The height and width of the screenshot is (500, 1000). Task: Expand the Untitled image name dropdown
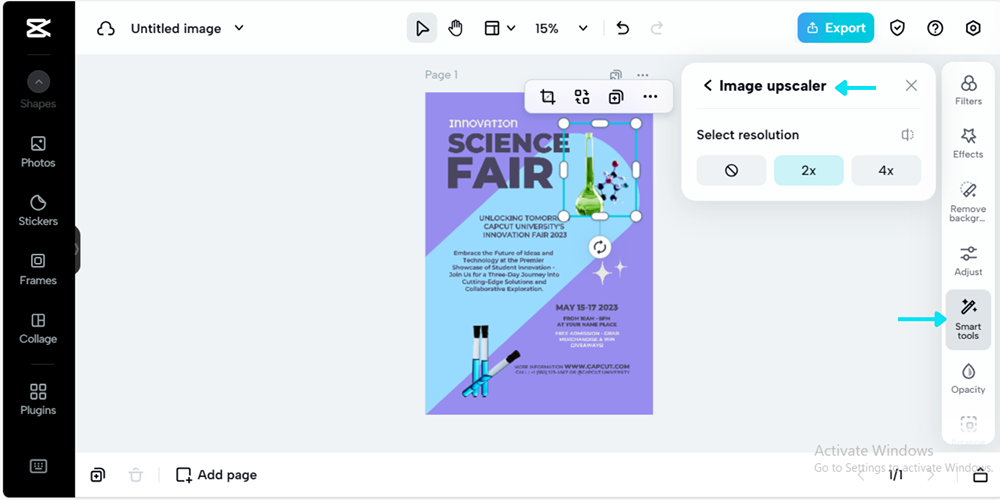[x=239, y=28]
